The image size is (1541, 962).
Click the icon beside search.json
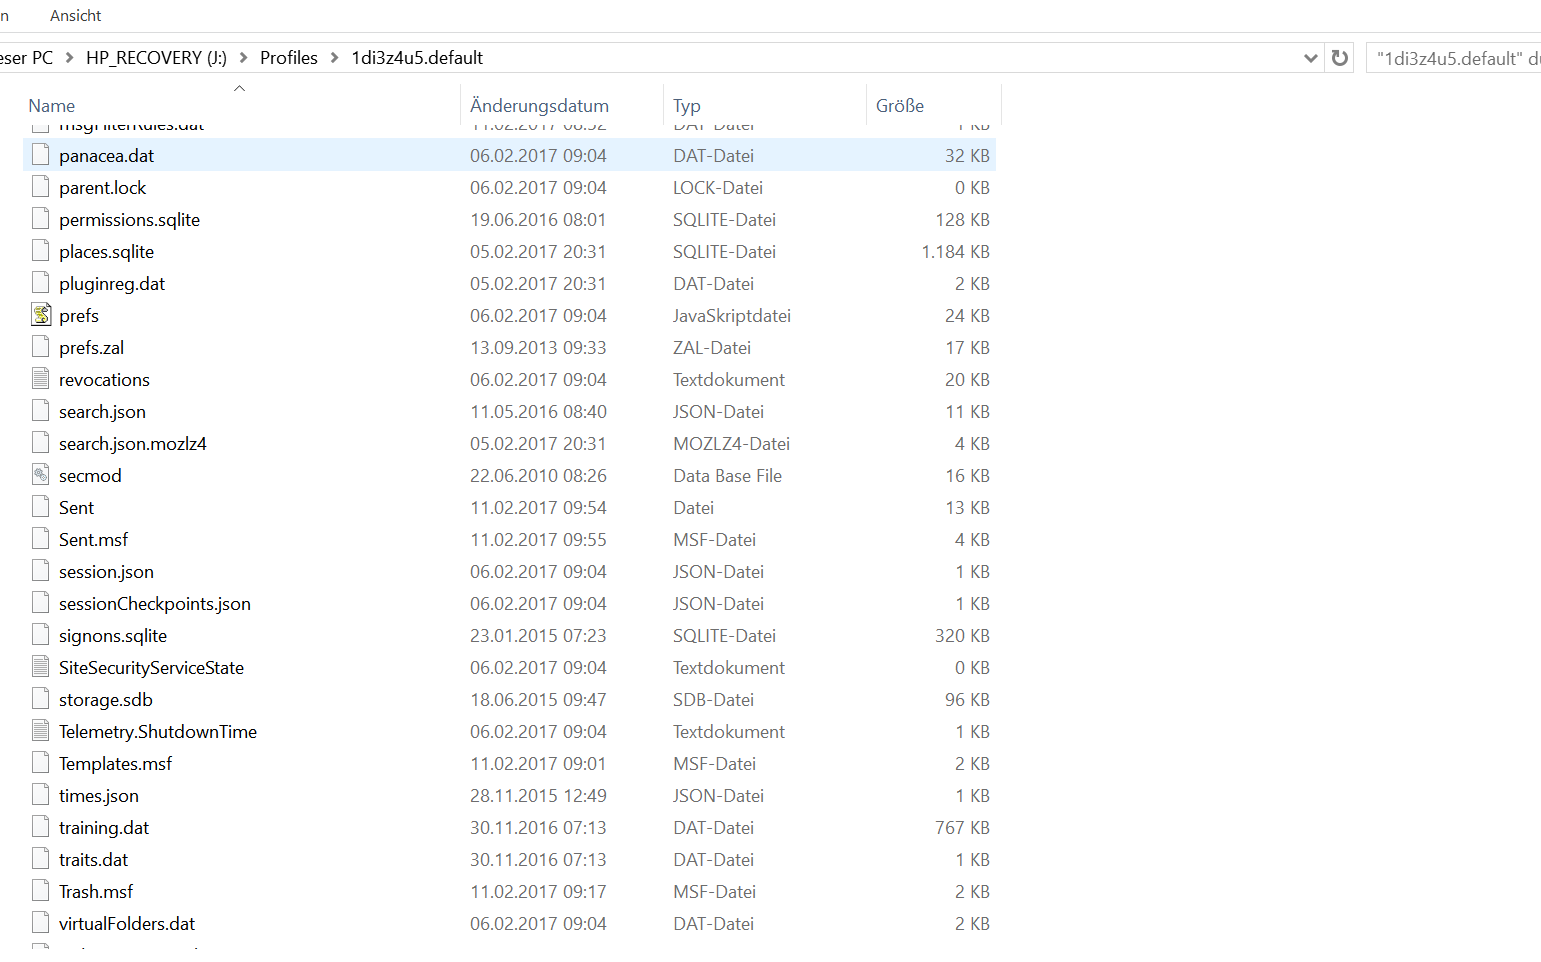pos(40,411)
